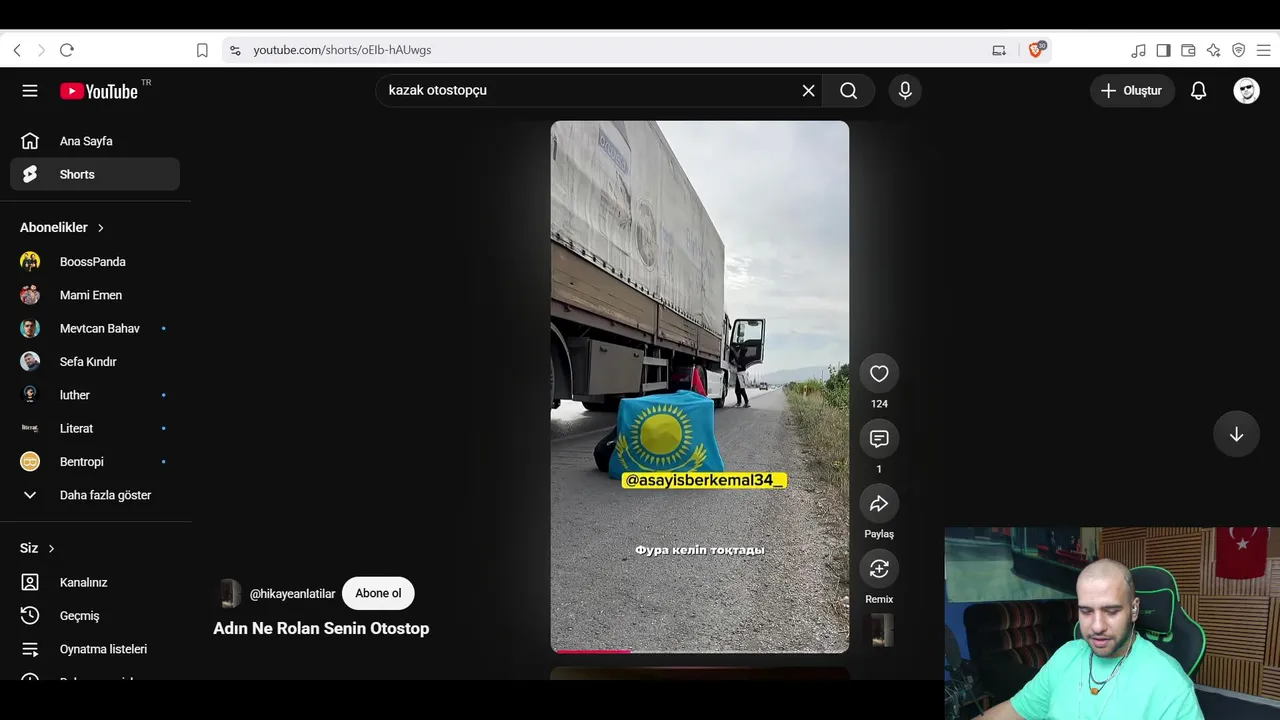Open the Sefa Kındır subscription channel

(95, 362)
